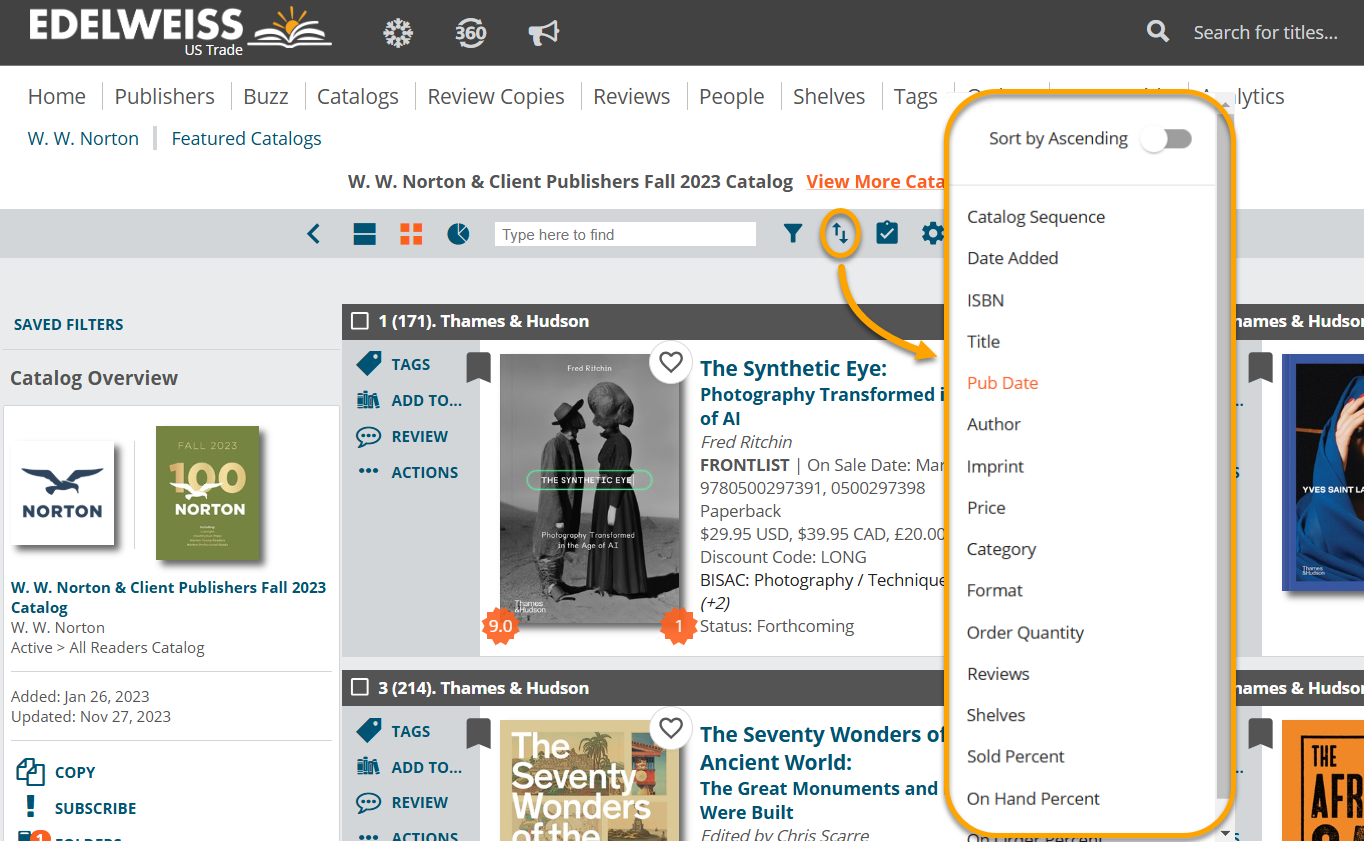Click the sort arrows icon in toolbar
The height and width of the screenshot is (842, 1364).
[x=840, y=234]
